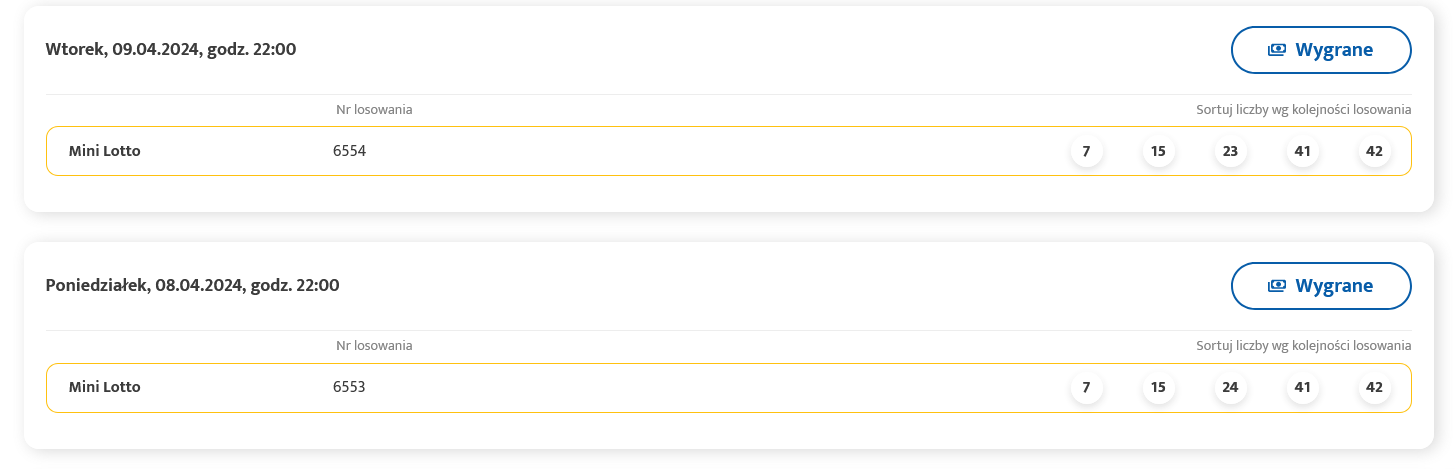Image resolution: width=1455 pixels, height=469 pixels.
Task: Open Wygrane for the 09.04.2024 draw
Action: 1320,50
